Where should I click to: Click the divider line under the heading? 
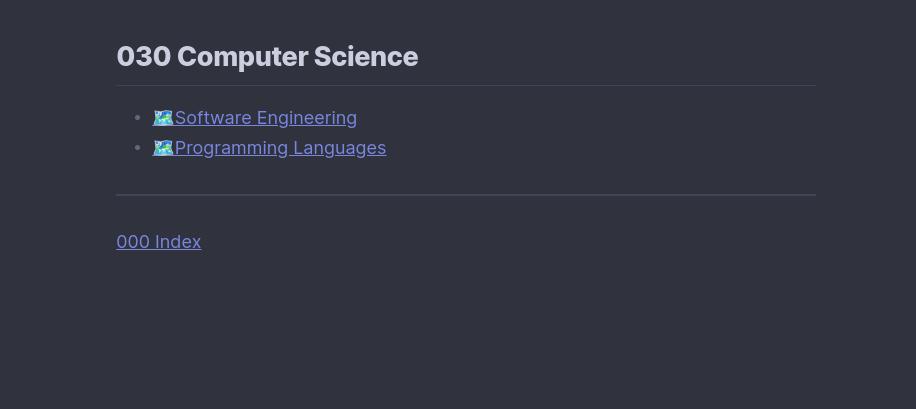(x=466, y=86)
